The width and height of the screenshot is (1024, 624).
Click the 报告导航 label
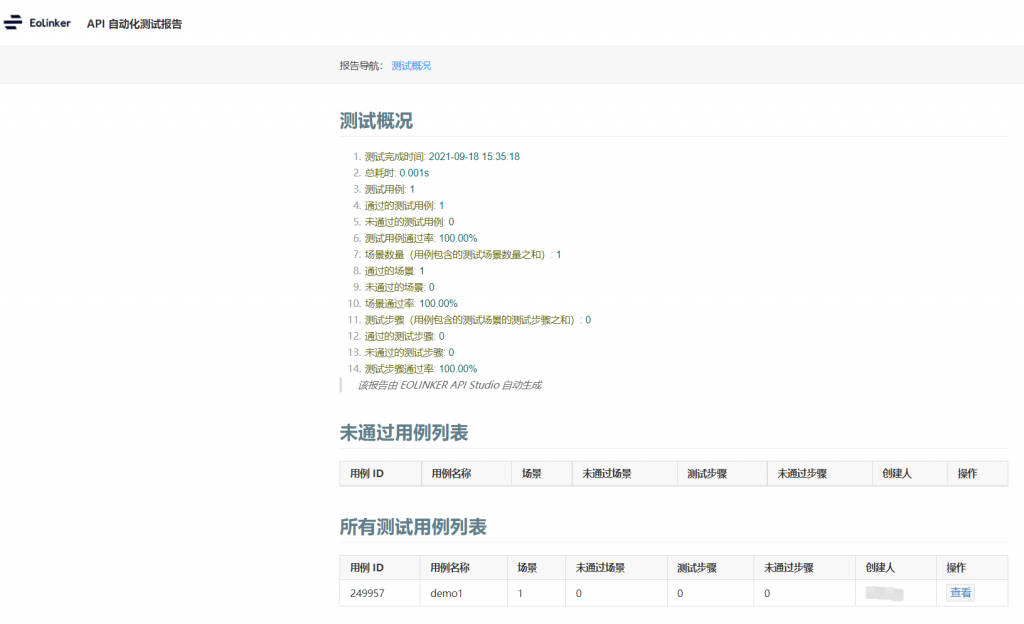coord(361,66)
